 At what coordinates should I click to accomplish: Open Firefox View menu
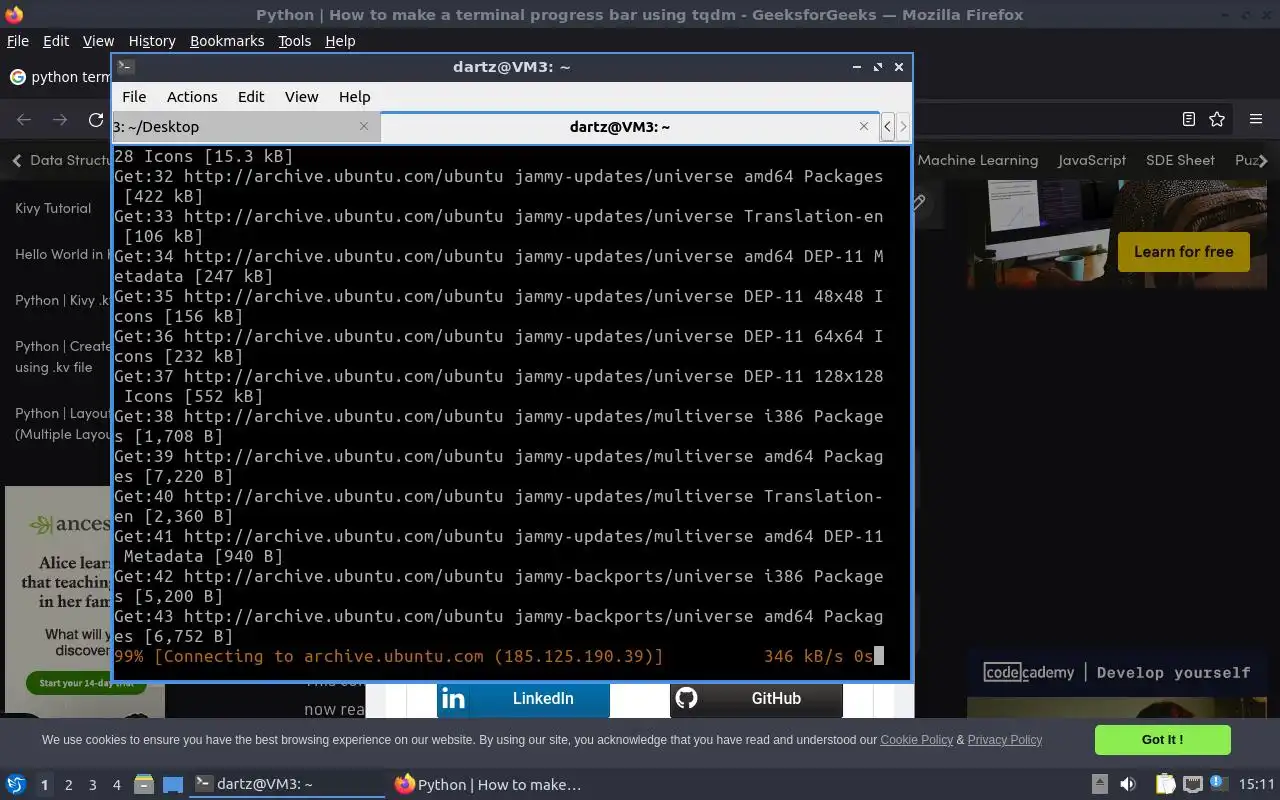[98, 41]
